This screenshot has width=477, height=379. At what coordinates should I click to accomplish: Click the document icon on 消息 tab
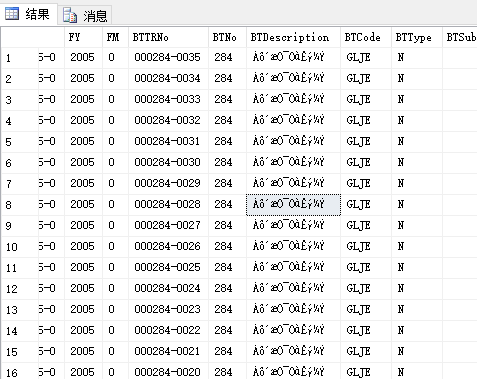[x=70, y=16]
